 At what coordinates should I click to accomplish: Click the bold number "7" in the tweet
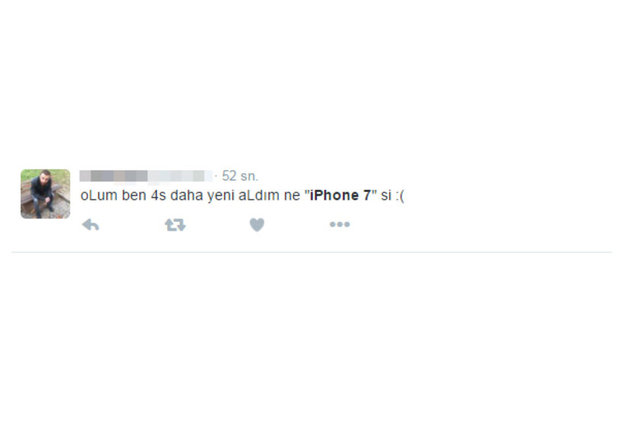click(367, 195)
